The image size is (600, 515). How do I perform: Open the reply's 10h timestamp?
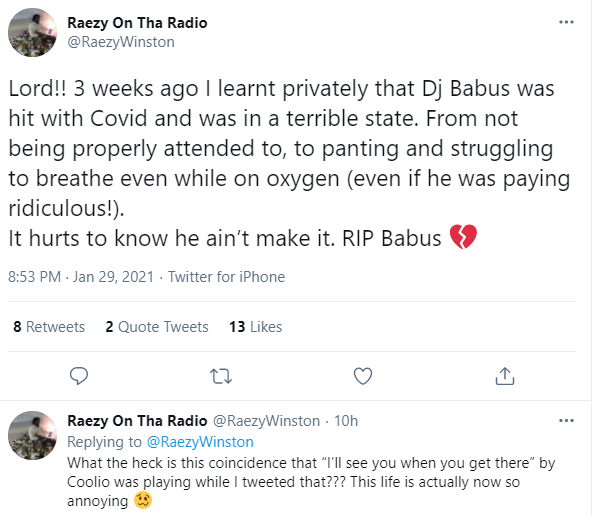click(345, 421)
